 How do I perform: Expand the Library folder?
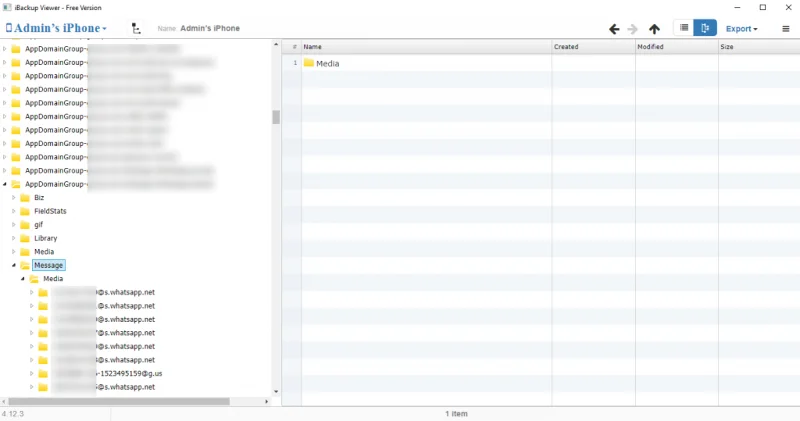14,238
